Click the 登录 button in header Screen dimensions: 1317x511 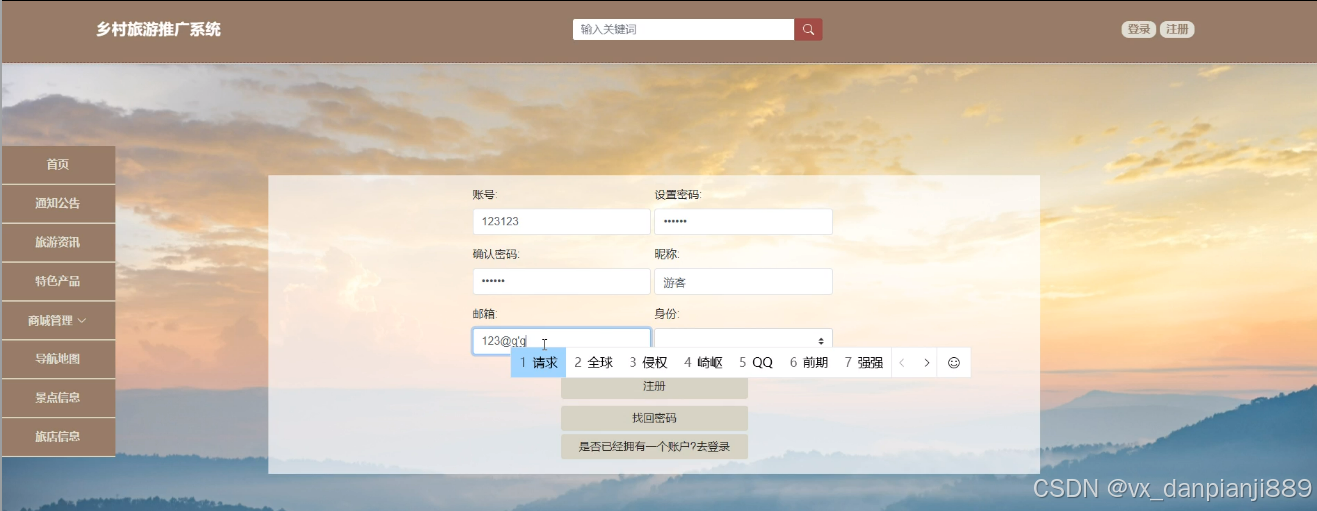(1139, 30)
